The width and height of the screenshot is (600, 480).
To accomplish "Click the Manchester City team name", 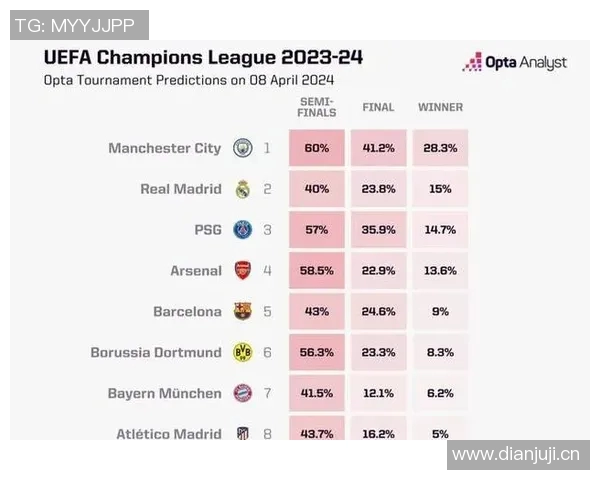I will (164, 148).
